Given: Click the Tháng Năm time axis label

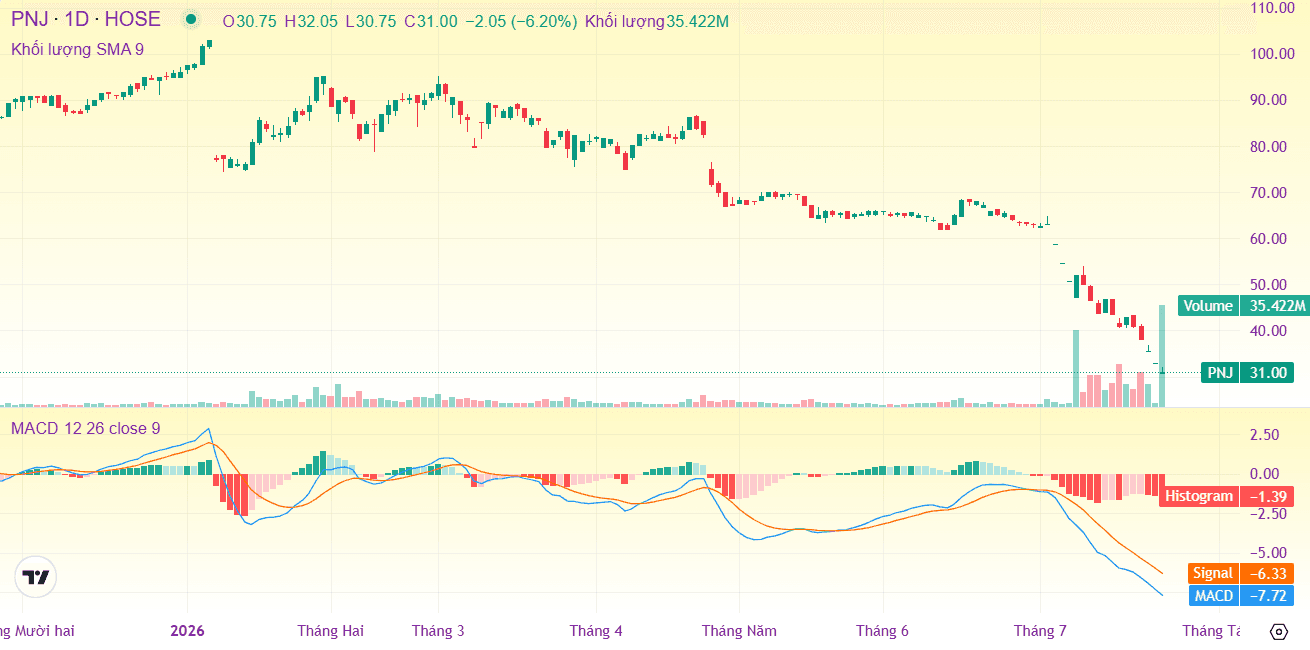Looking at the screenshot, I should (x=739, y=631).
